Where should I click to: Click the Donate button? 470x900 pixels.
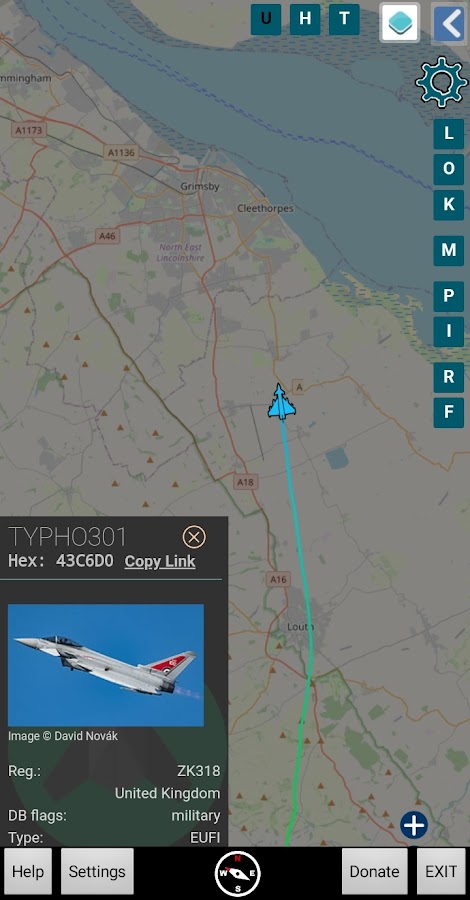pyautogui.click(x=375, y=871)
